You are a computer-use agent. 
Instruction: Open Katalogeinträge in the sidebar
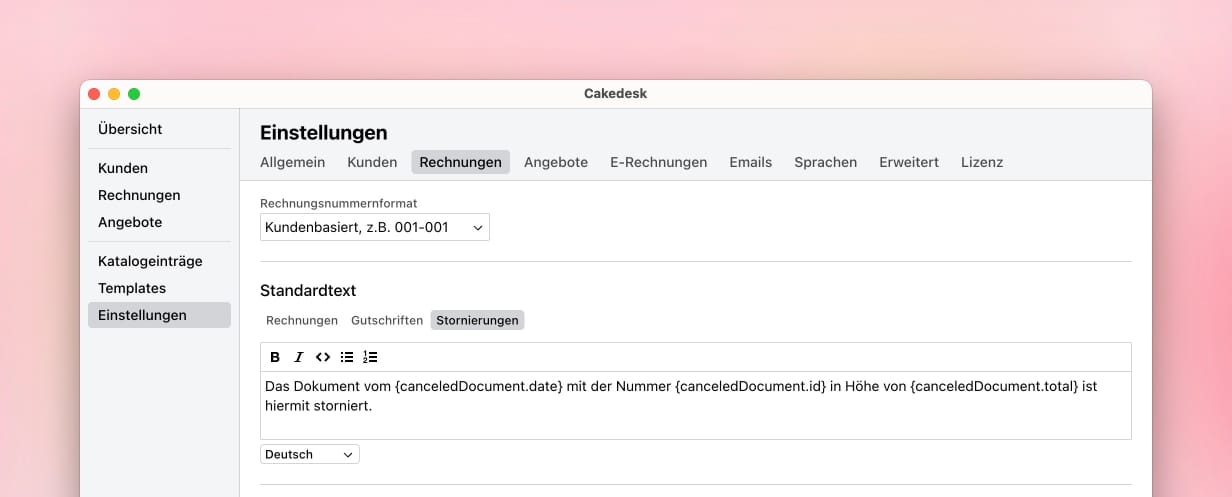point(159,261)
